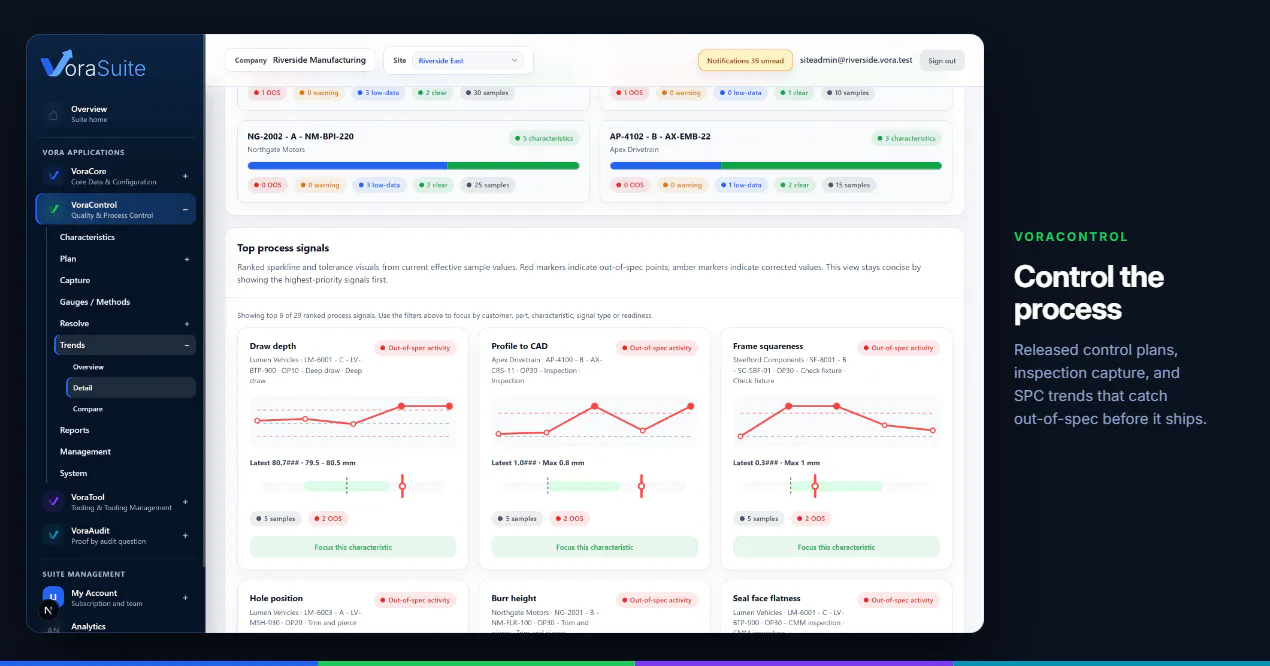Screen dimensions: 1270x666
Task: Click the 15 samples chip
Action: coord(849,185)
